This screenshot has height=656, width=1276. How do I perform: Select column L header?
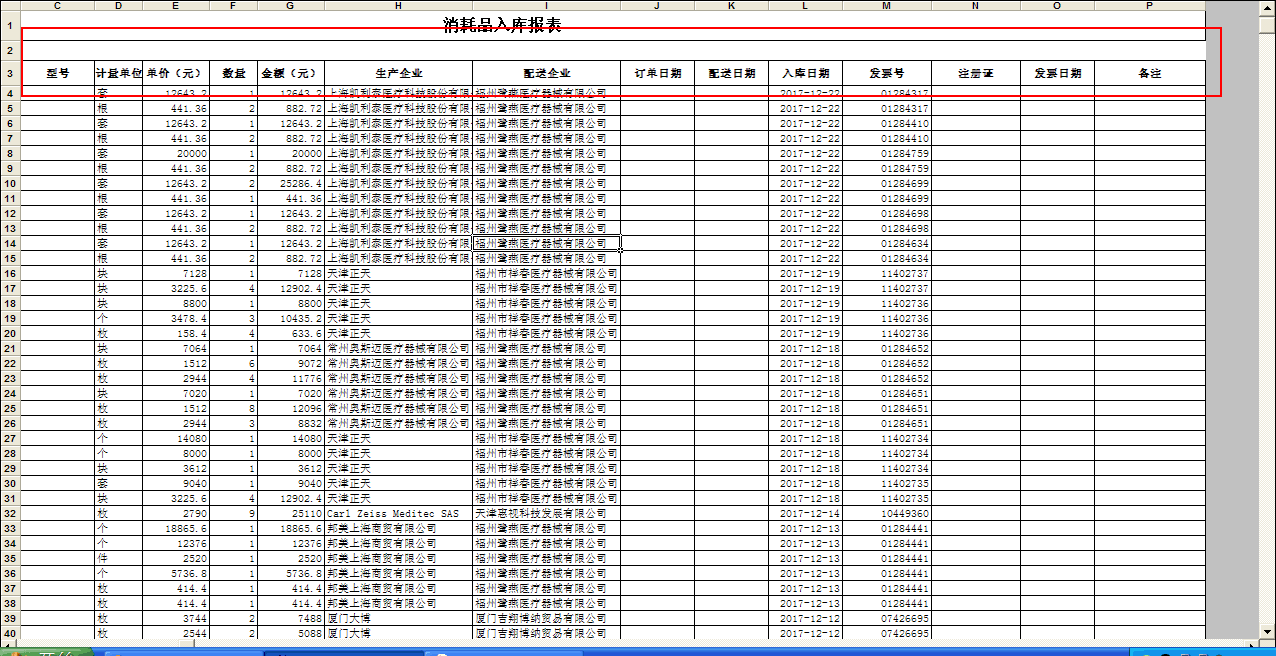(805, 6)
